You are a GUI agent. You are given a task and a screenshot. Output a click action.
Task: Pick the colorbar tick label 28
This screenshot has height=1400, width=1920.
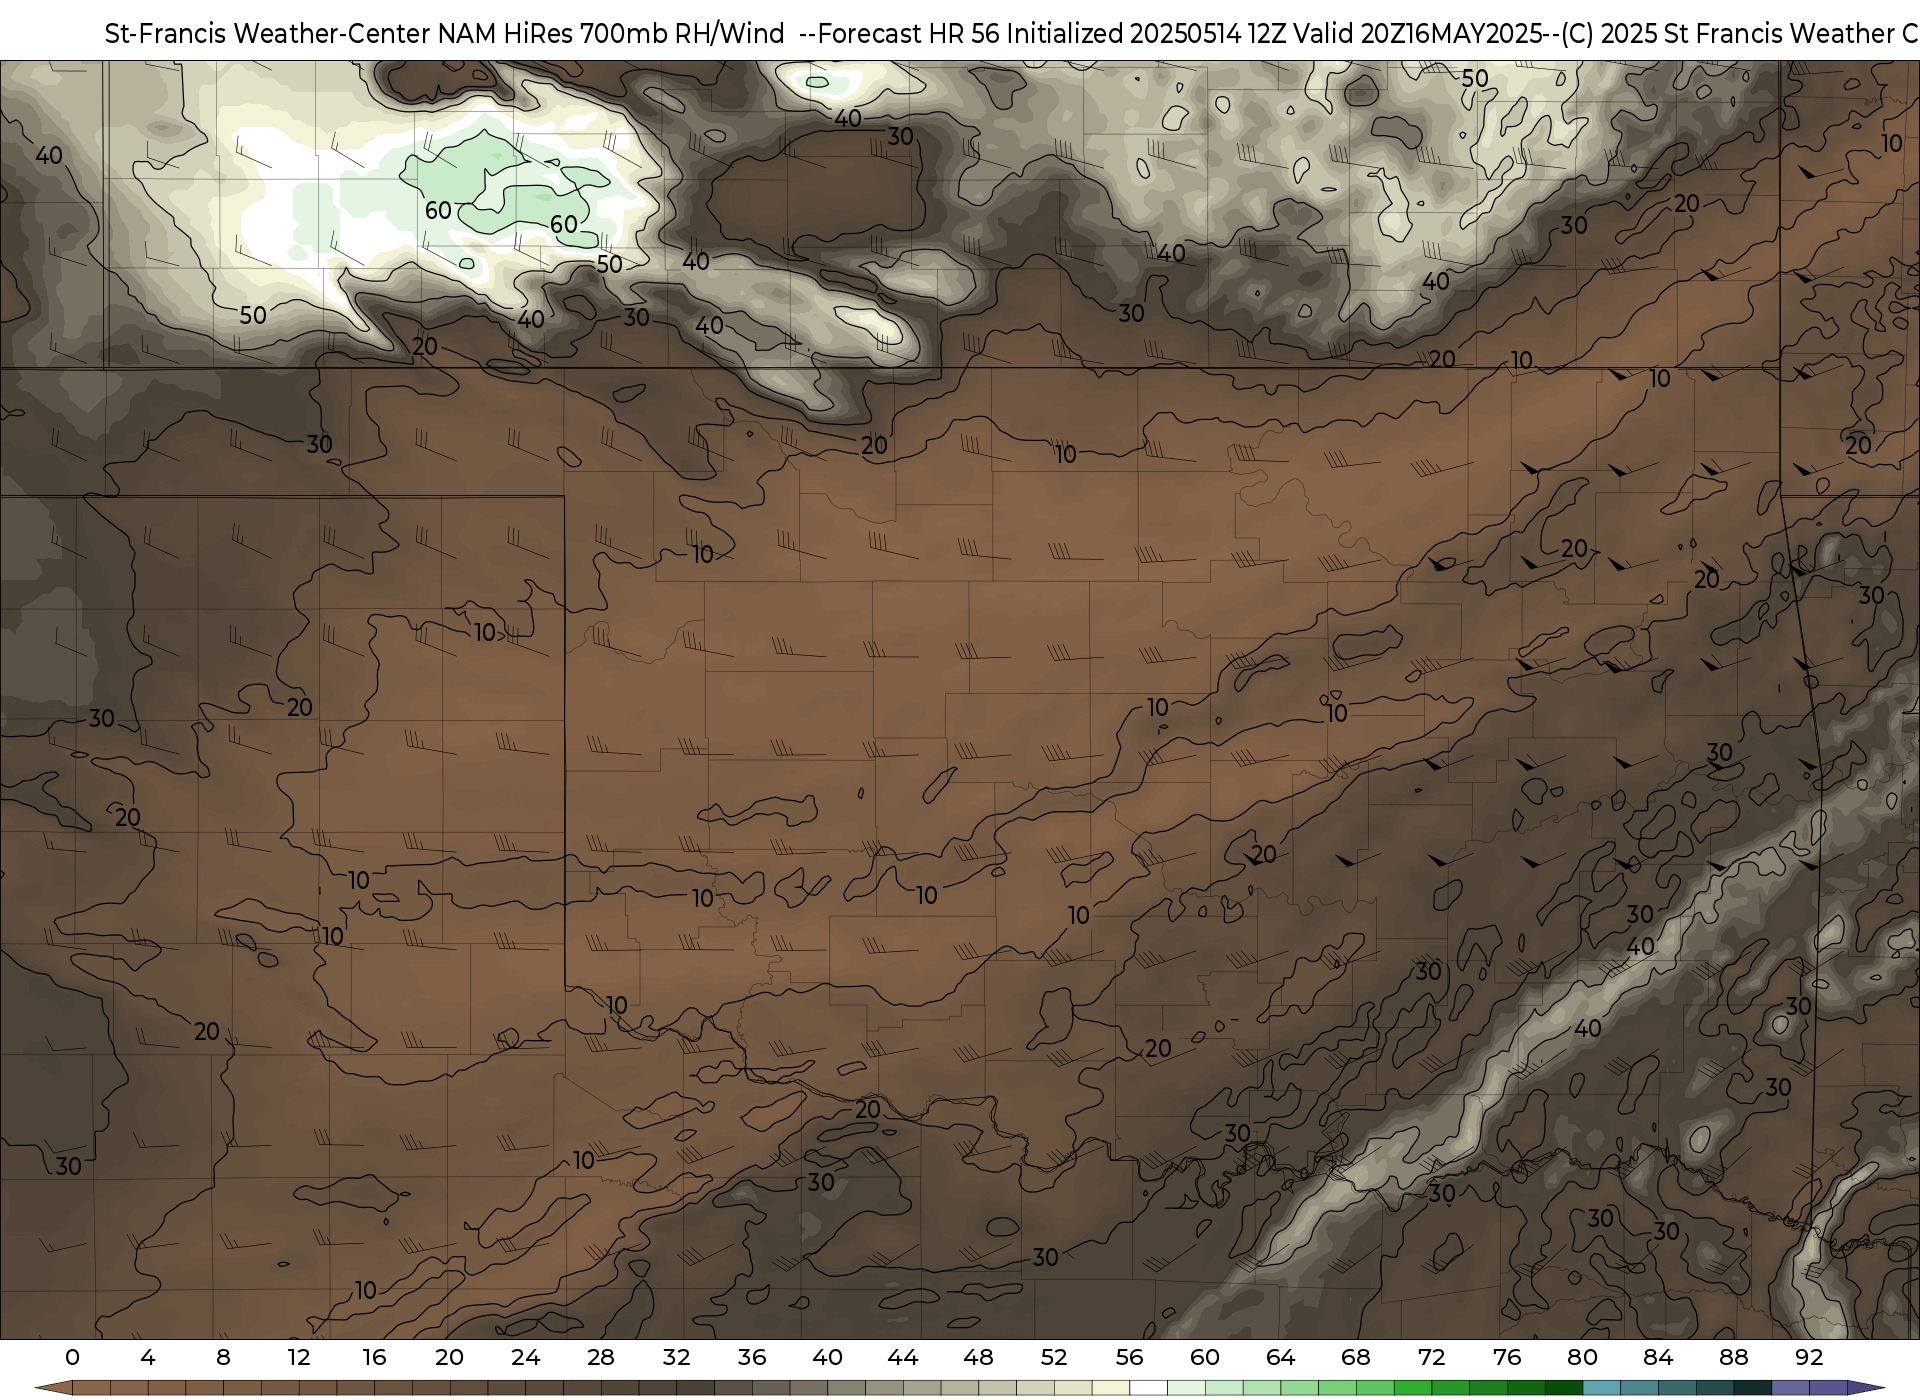tap(601, 1357)
